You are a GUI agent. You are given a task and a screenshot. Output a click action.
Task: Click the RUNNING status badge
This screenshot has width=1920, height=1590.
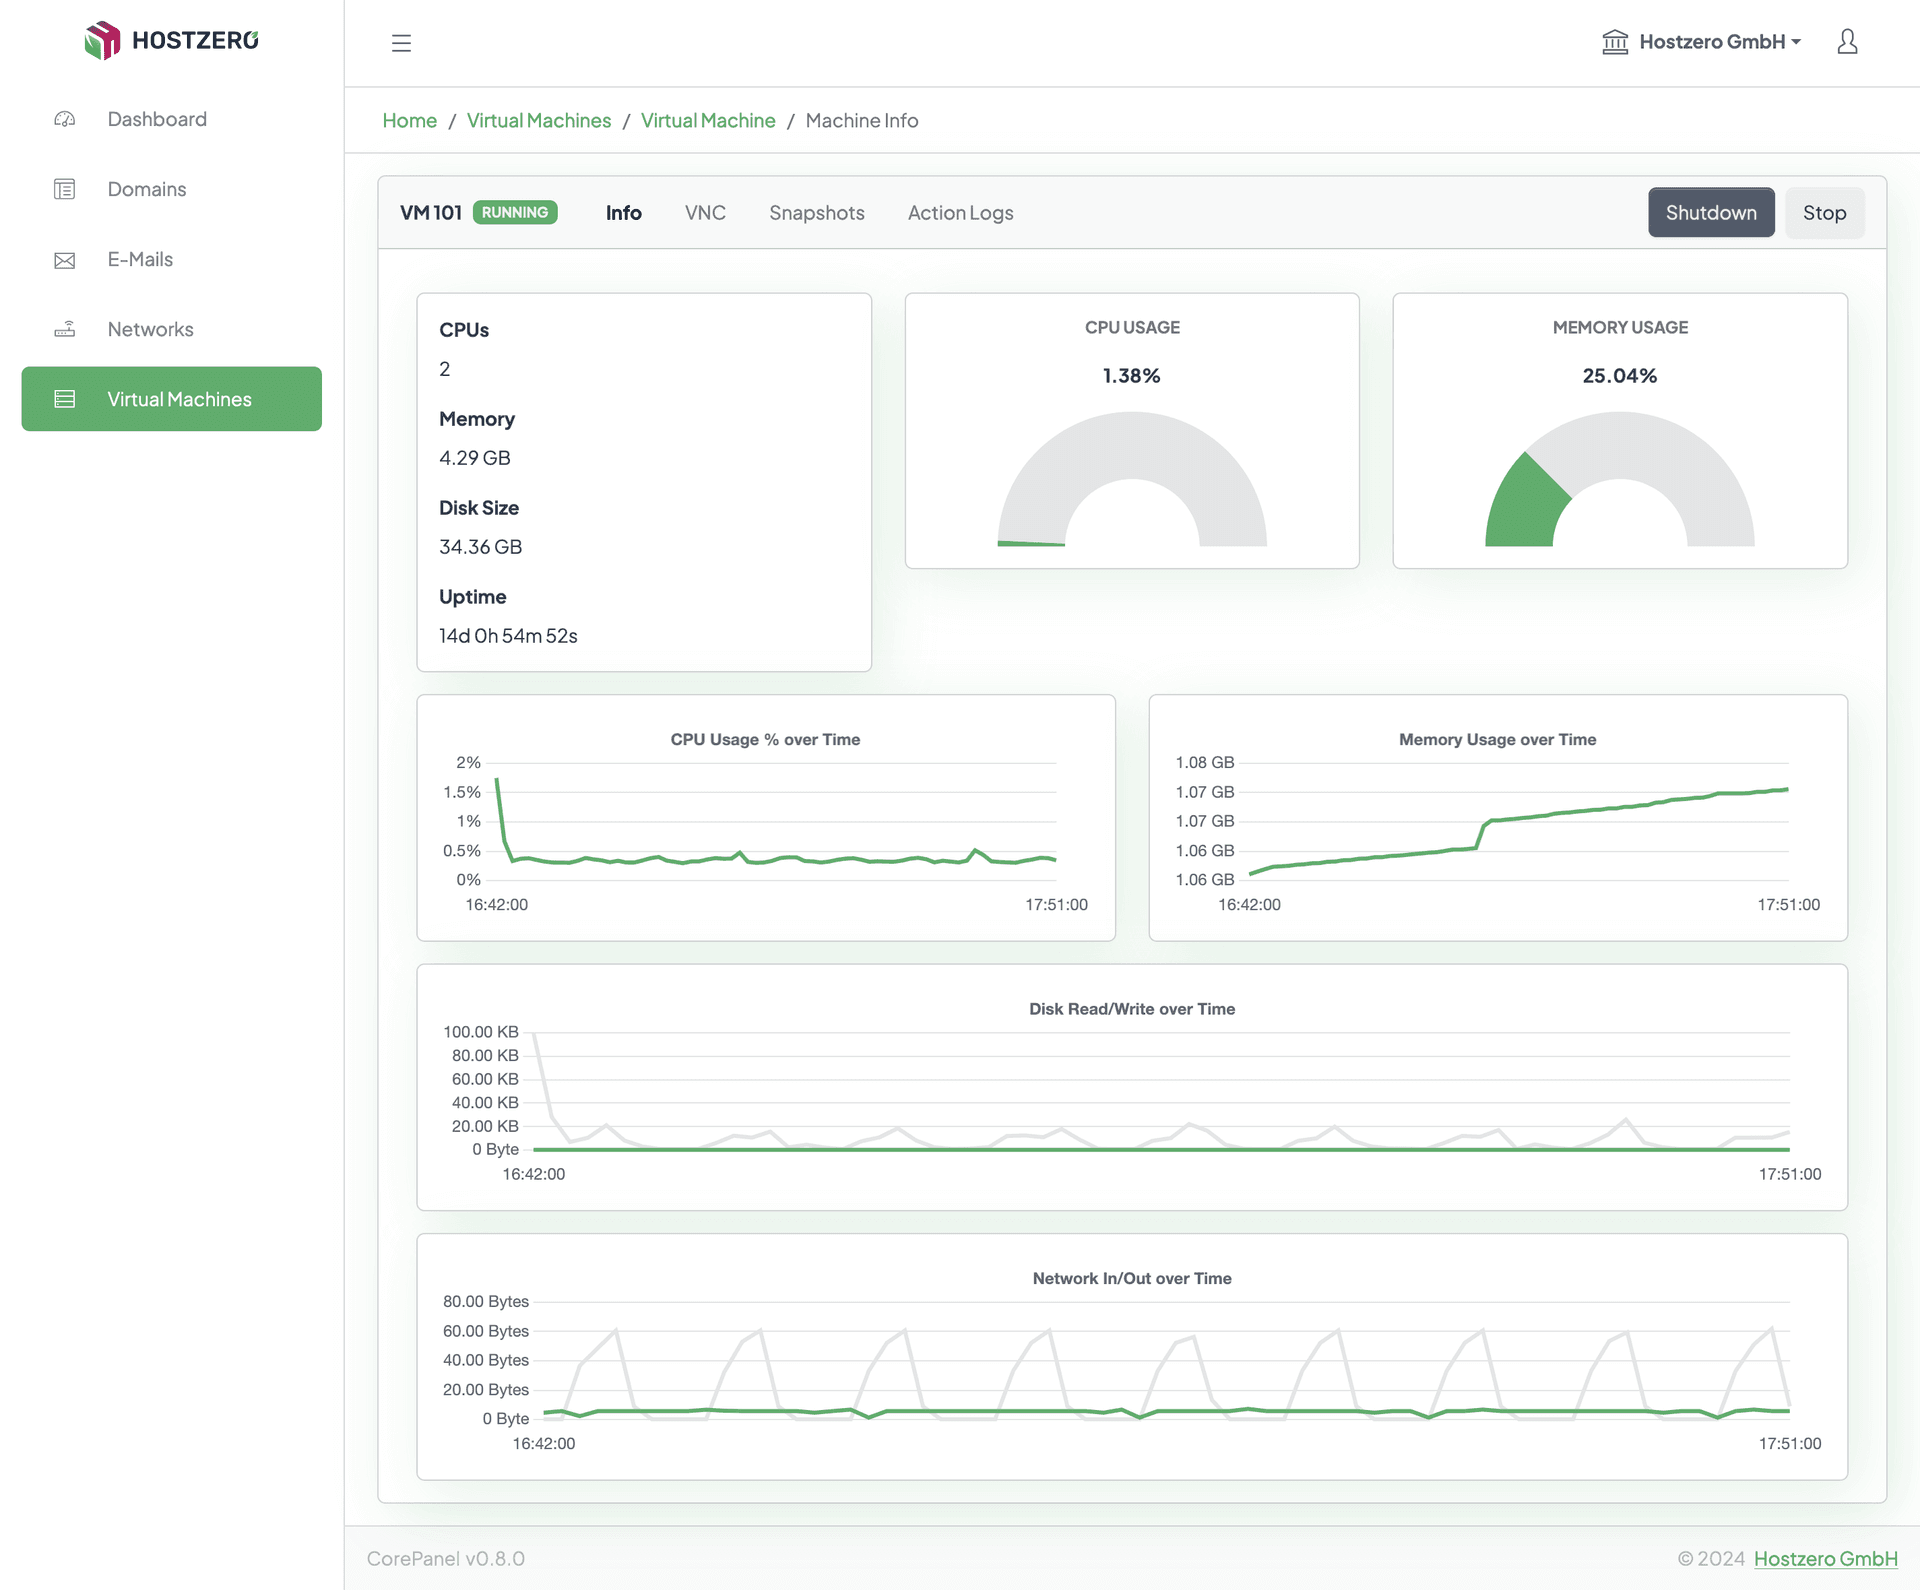click(515, 212)
